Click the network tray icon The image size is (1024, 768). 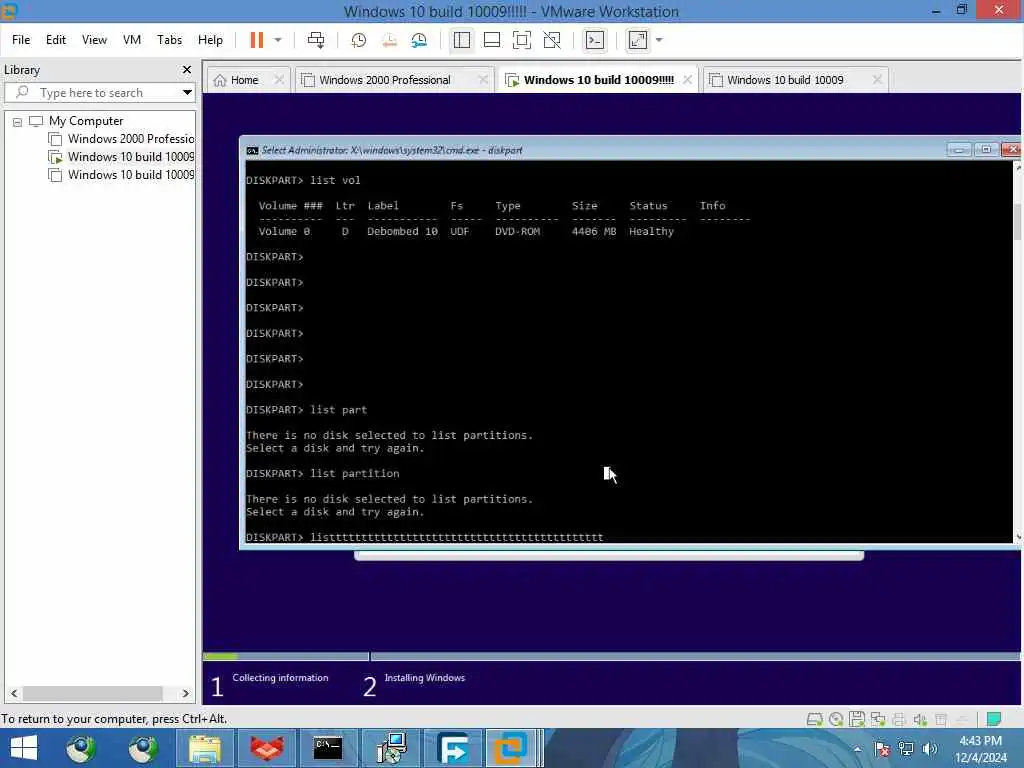906,749
